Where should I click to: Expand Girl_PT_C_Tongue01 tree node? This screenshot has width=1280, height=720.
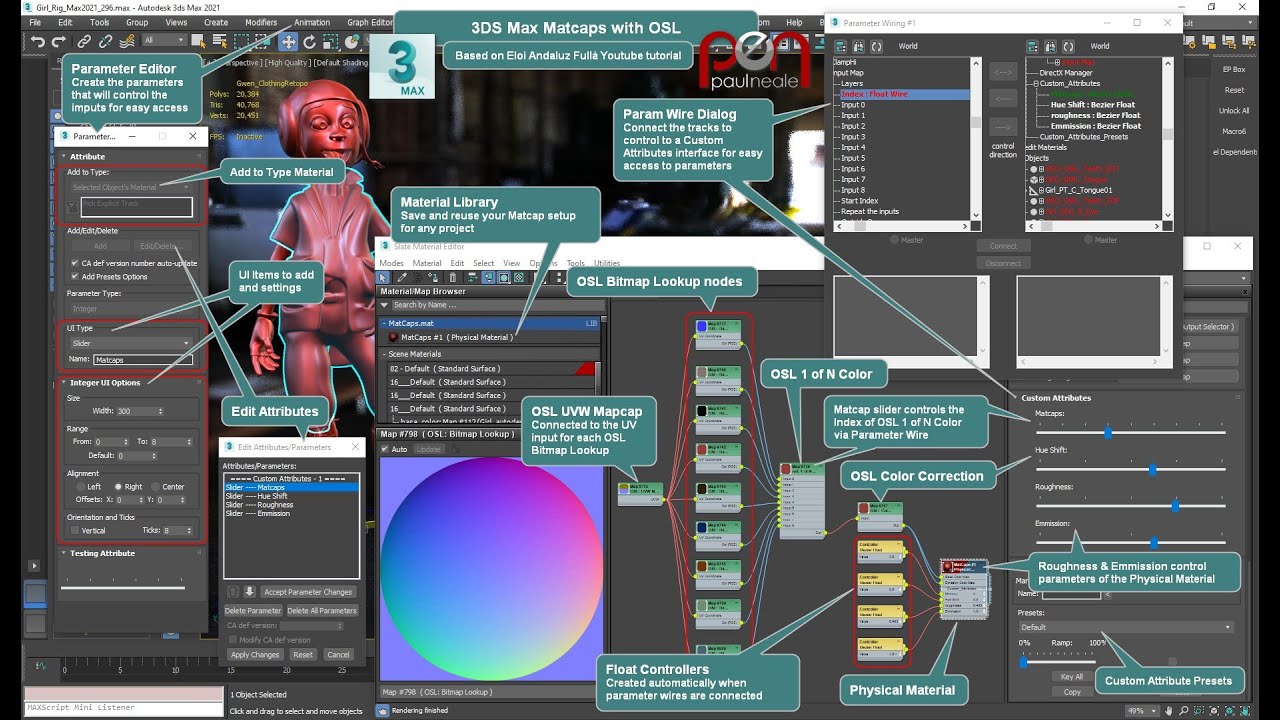point(1041,190)
